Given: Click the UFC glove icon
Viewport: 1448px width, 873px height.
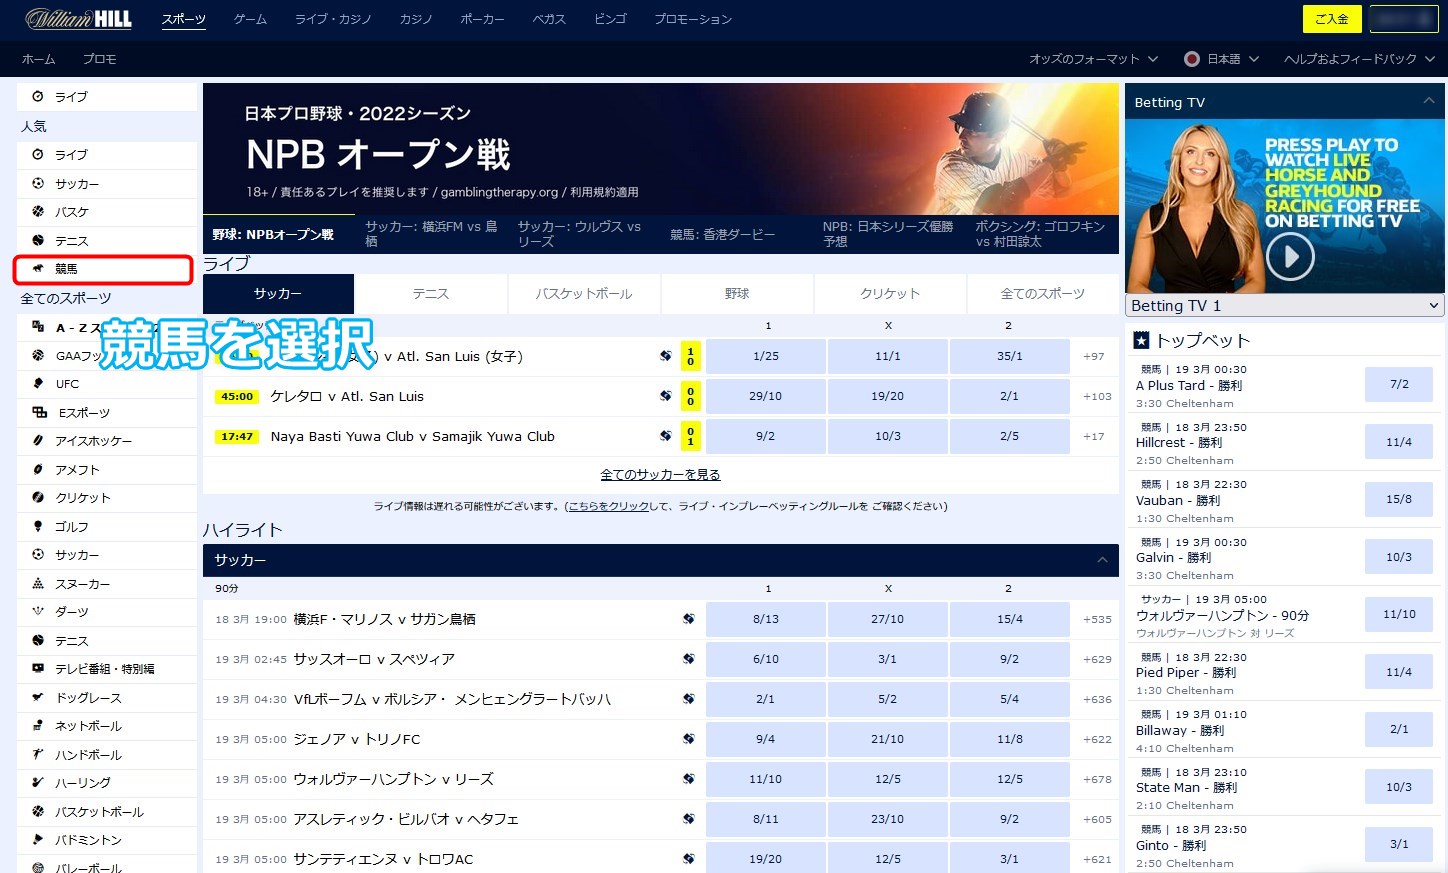Looking at the screenshot, I should point(38,383).
